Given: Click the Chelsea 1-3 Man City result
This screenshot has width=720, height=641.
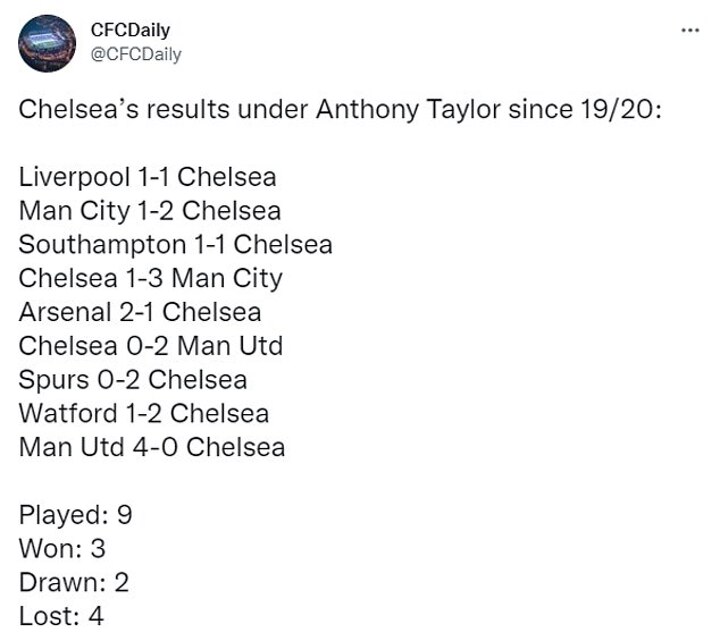Looking at the screenshot, I should pos(150,278).
